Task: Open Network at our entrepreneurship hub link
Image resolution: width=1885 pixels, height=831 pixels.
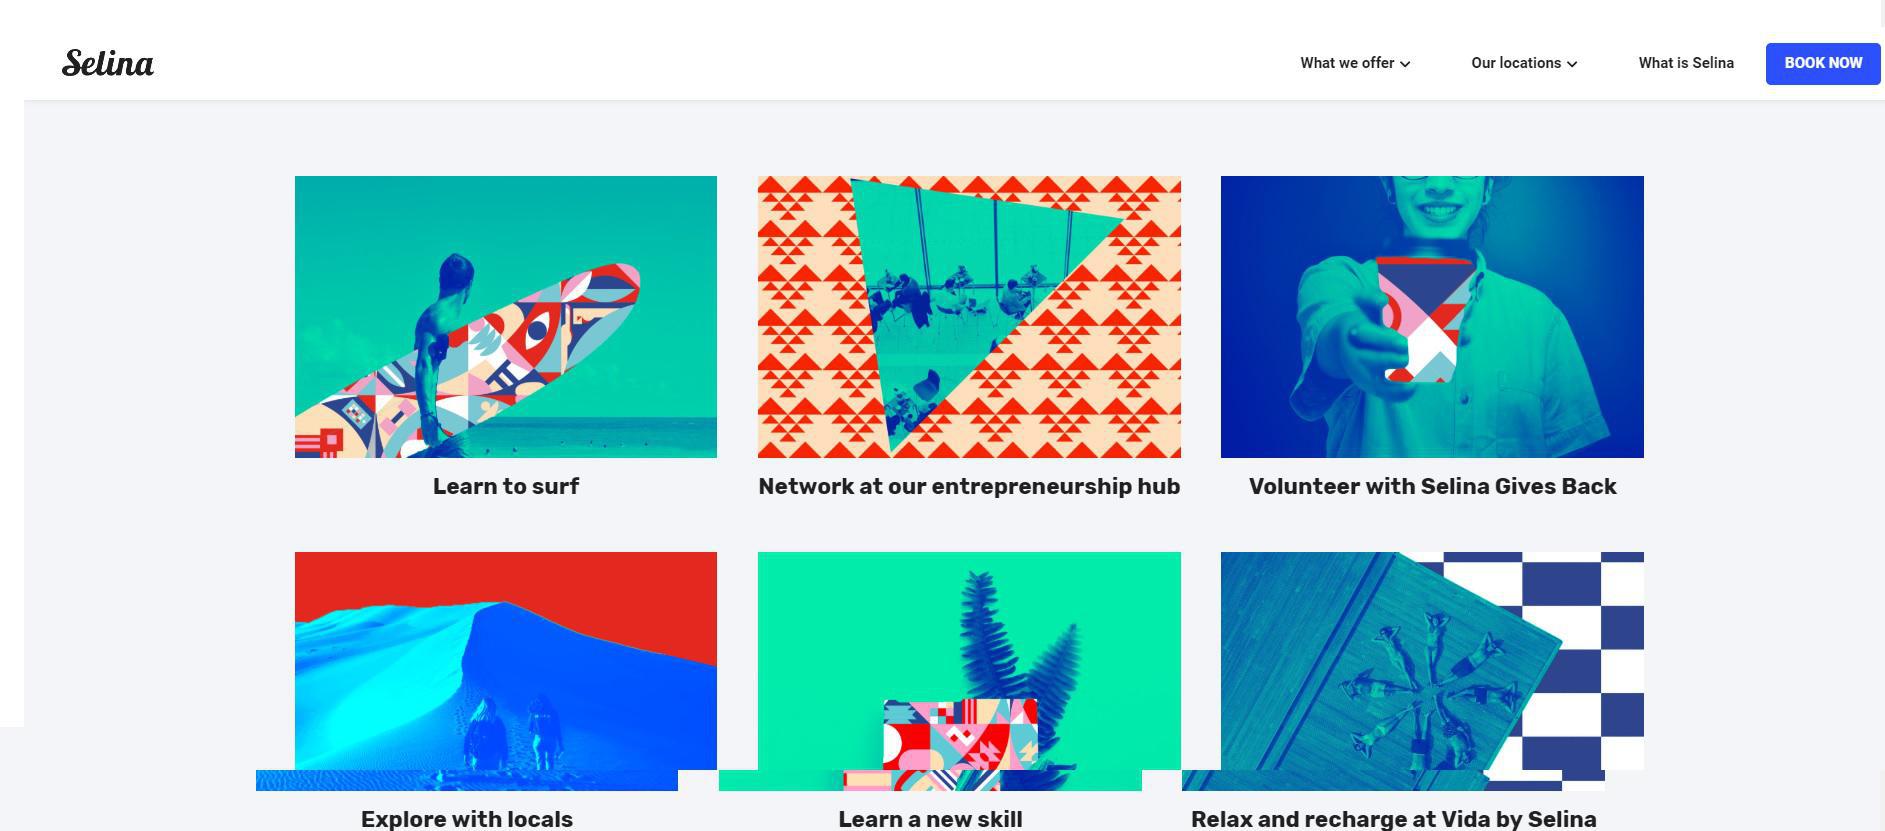Action: click(x=969, y=486)
